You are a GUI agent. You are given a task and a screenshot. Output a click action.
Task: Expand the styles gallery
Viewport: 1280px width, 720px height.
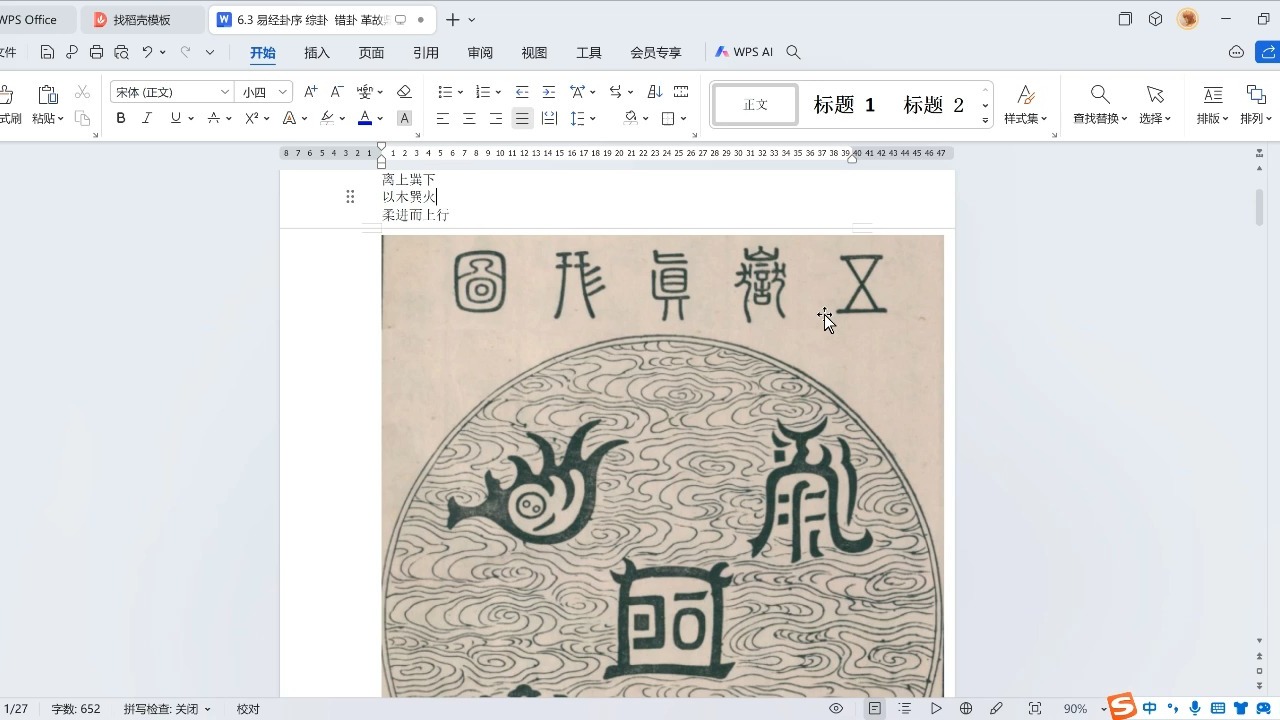[985, 121]
